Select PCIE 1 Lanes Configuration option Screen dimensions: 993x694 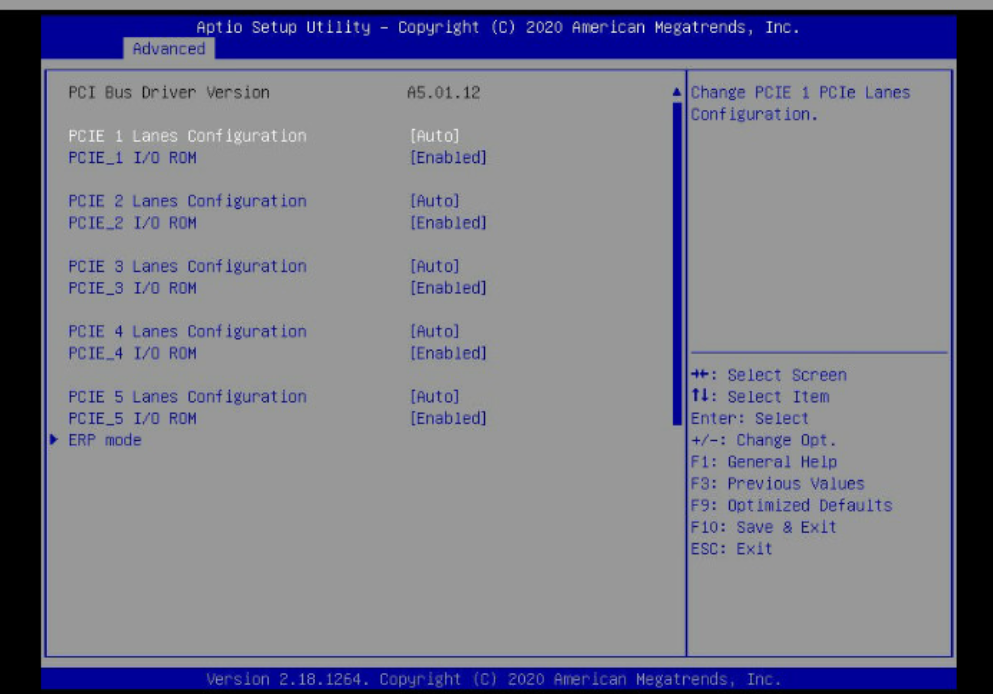tap(187, 136)
